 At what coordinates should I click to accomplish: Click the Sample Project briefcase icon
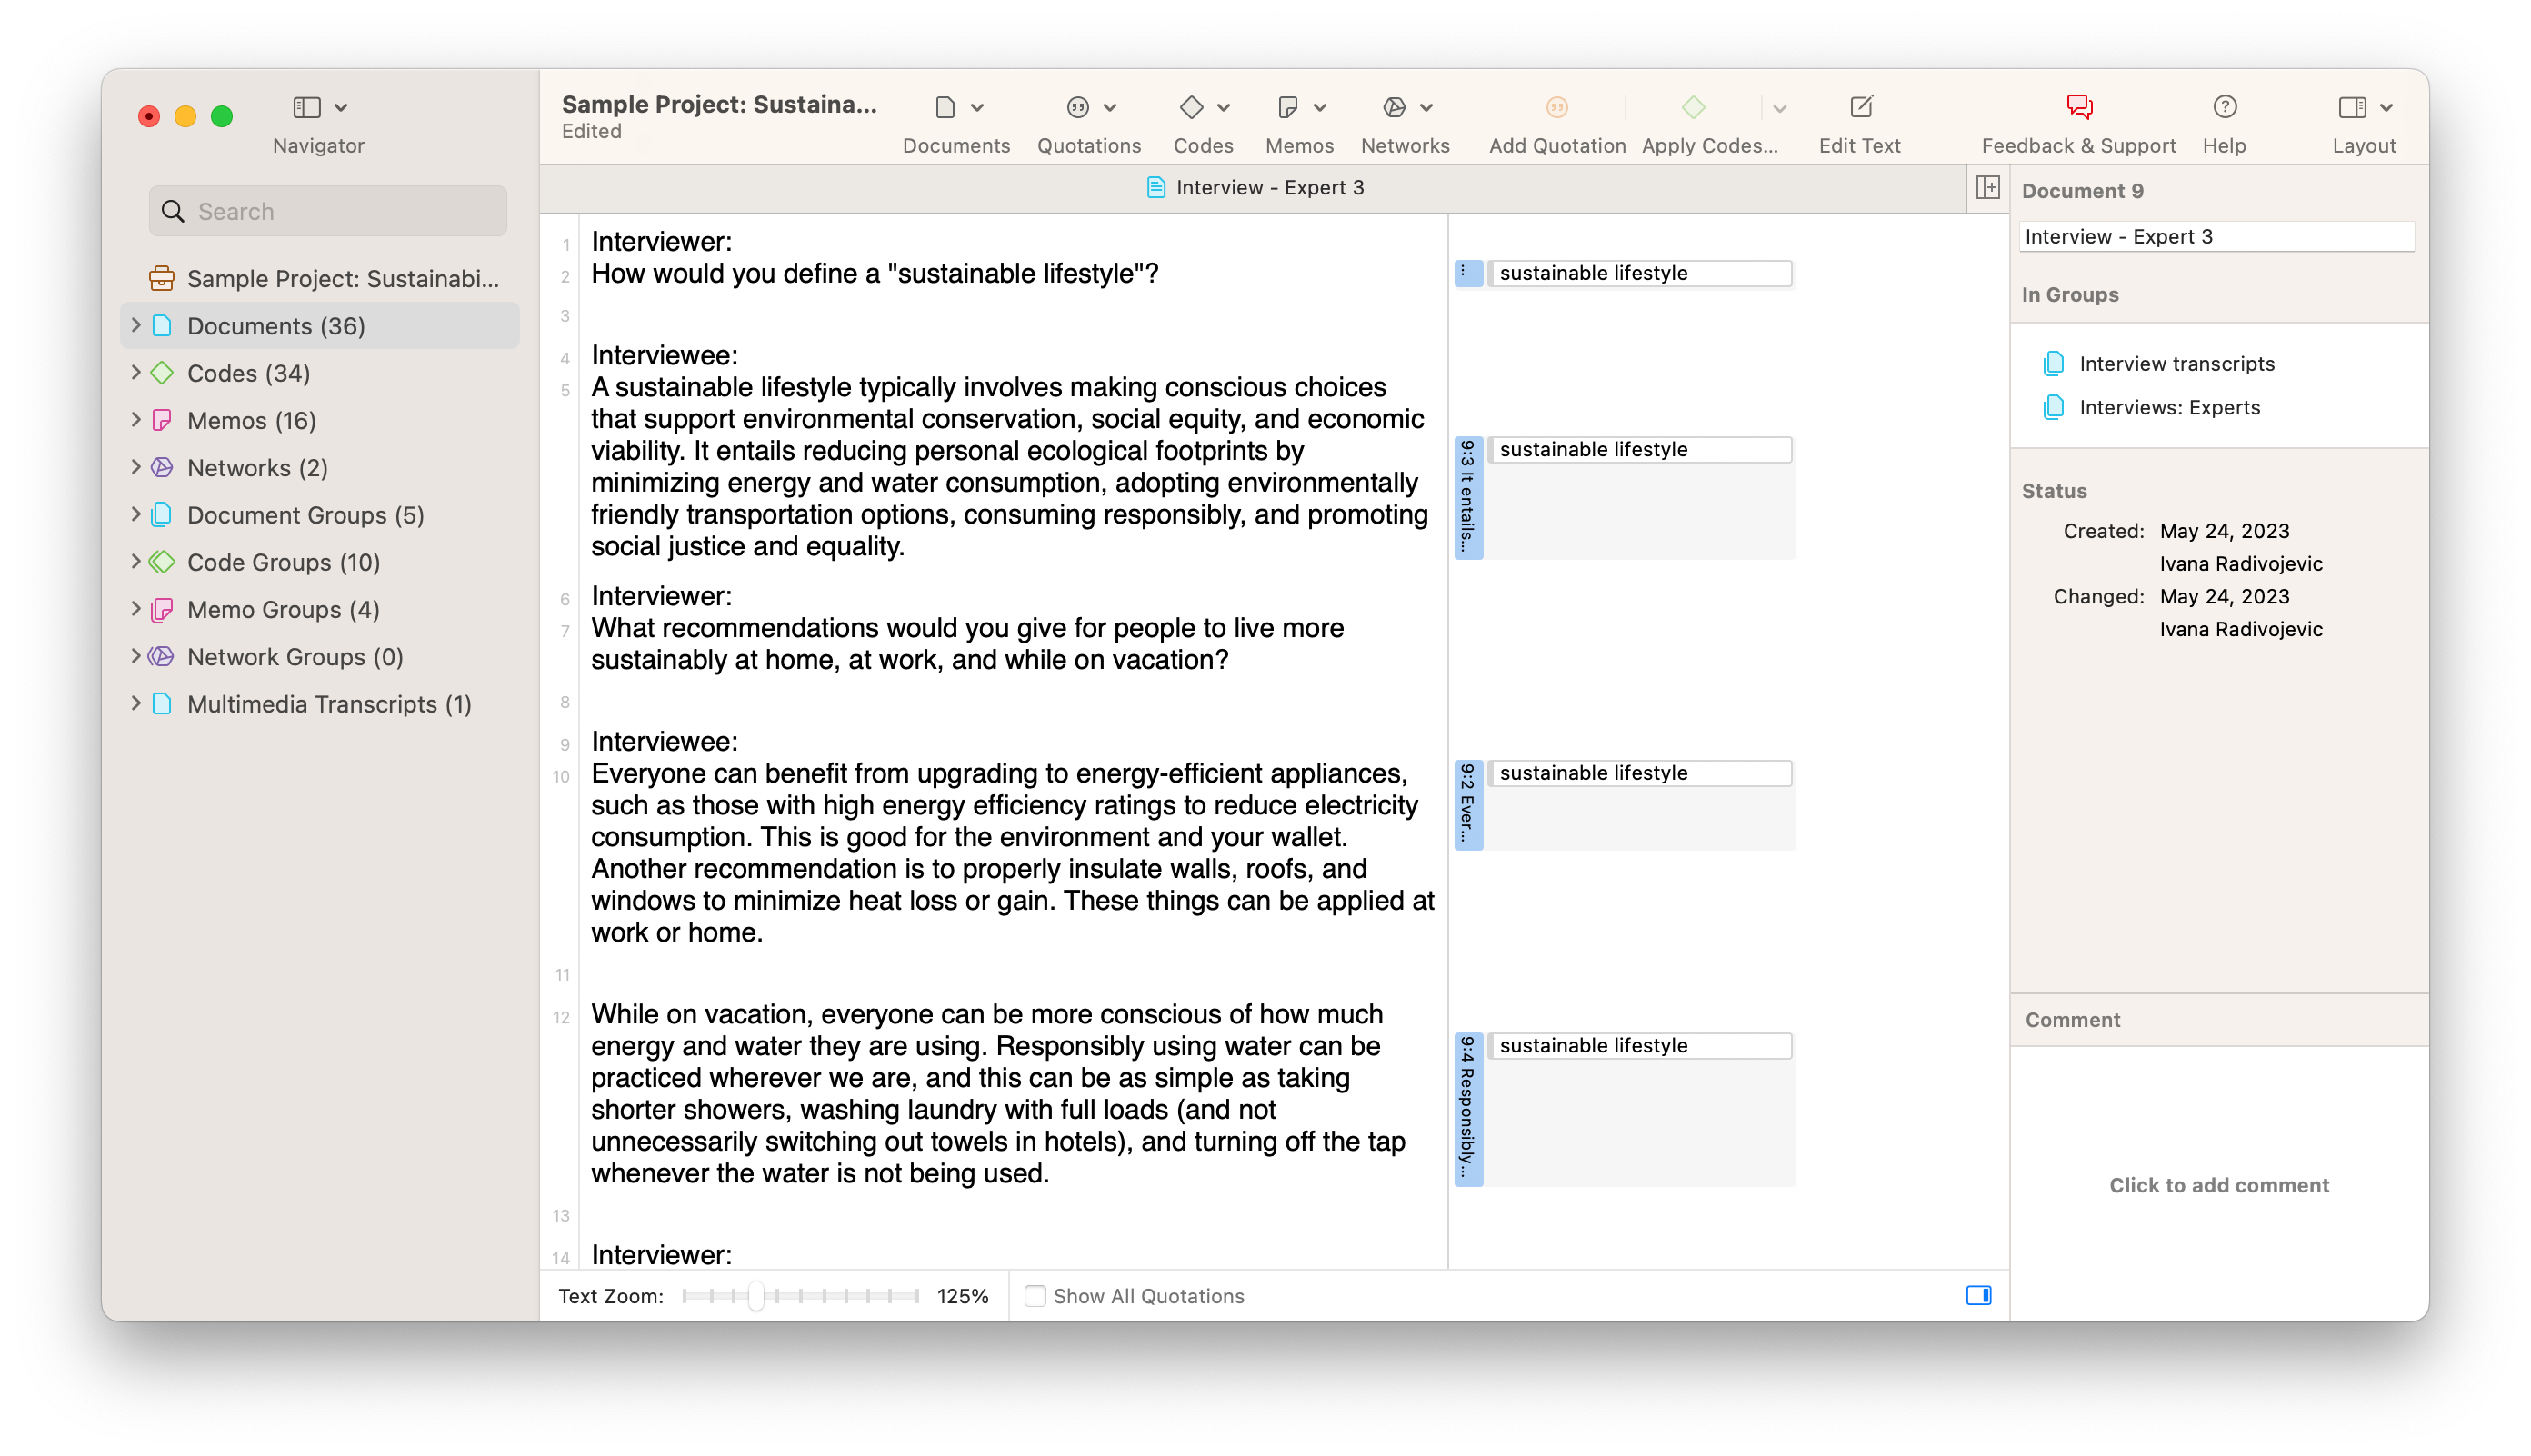(x=161, y=278)
